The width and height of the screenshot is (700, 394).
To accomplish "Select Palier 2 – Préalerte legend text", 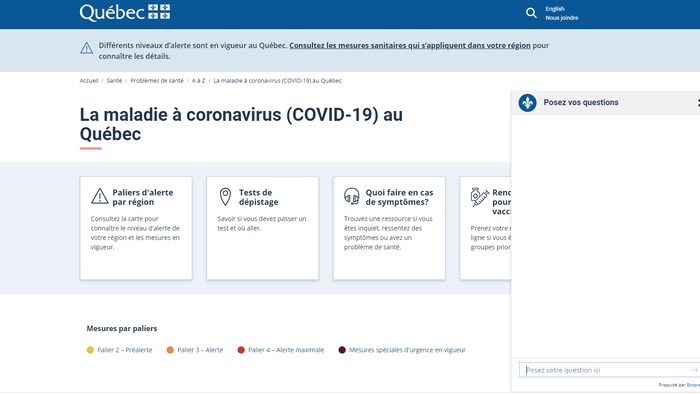I will coord(125,350).
